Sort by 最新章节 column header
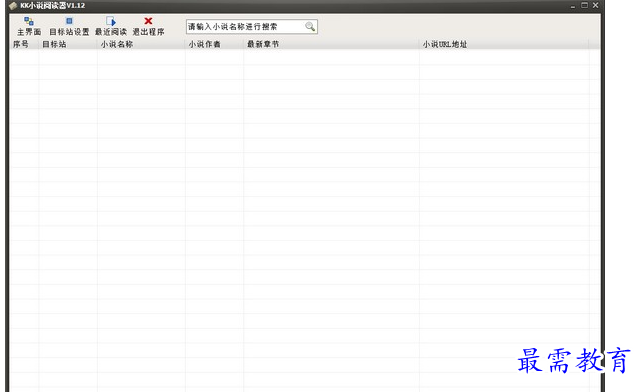 pyautogui.click(x=331, y=44)
